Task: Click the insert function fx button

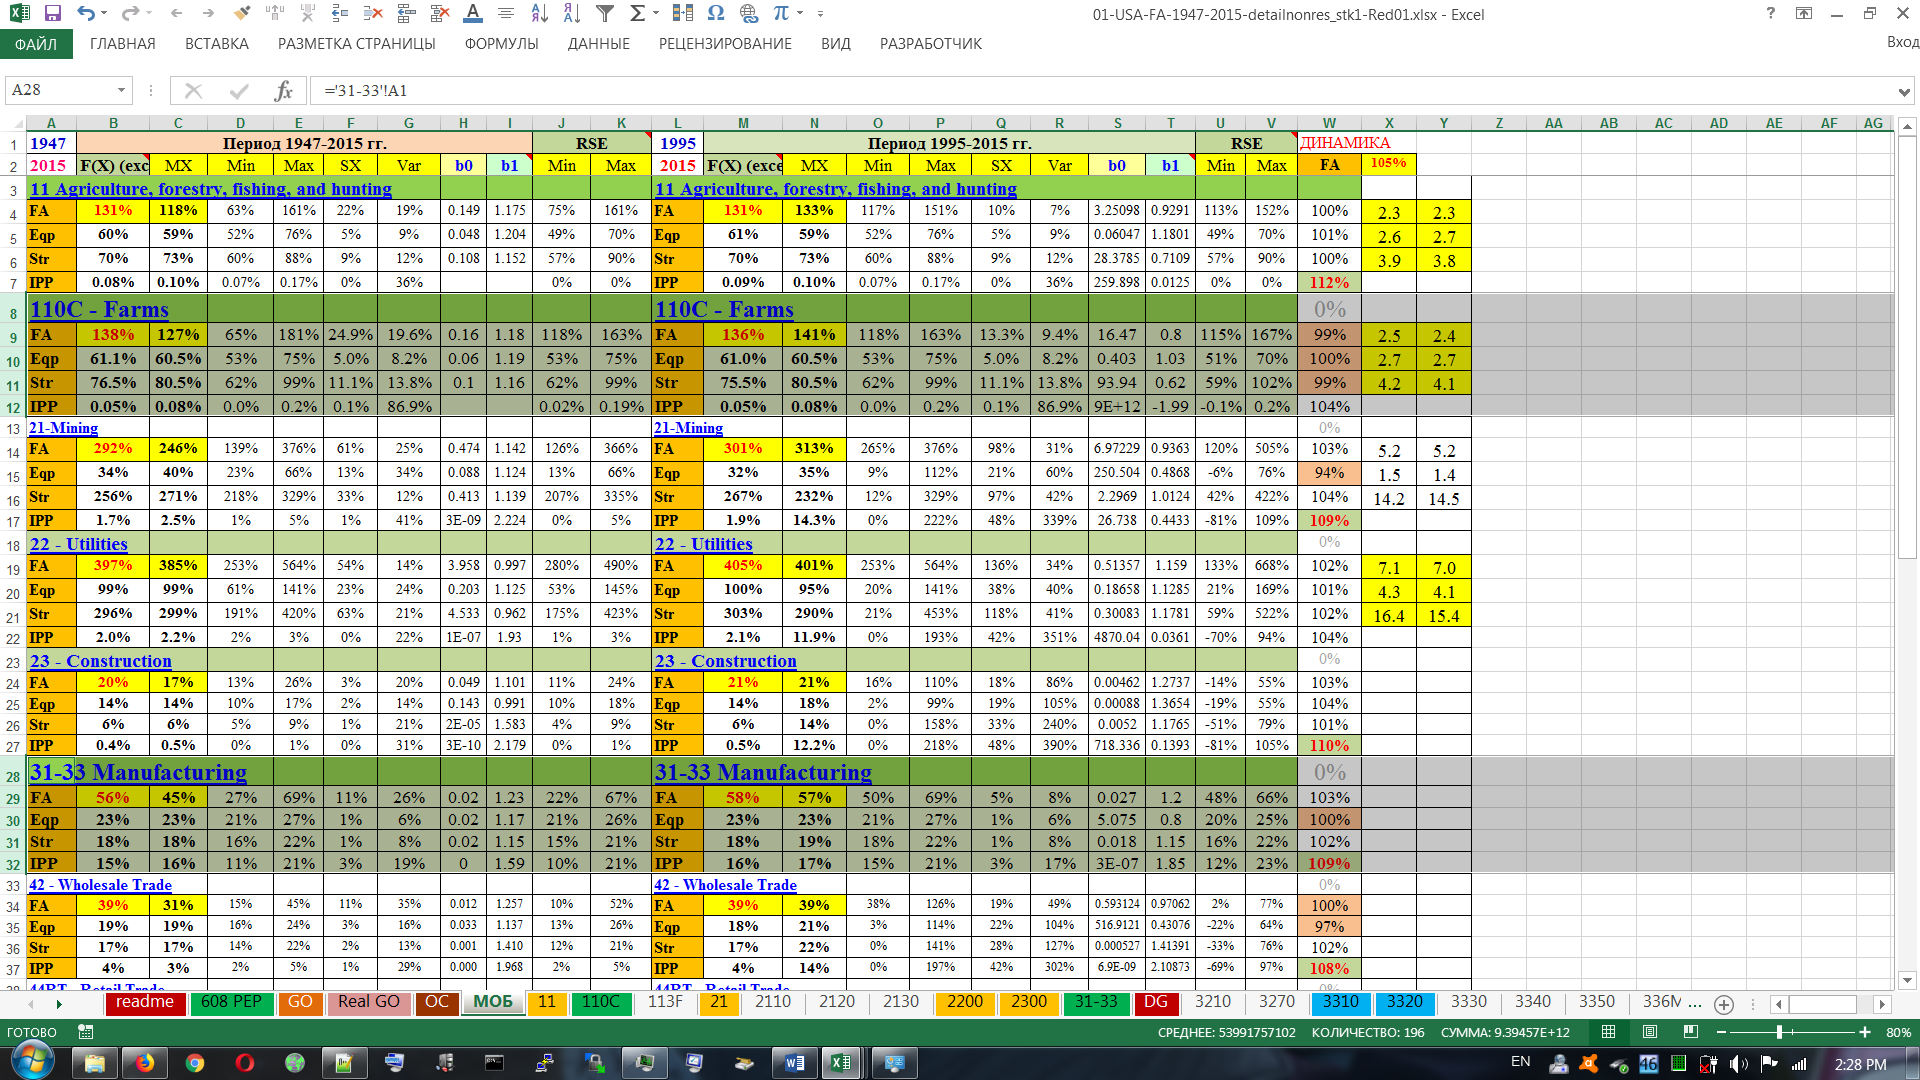Action: (x=283, y=91)
